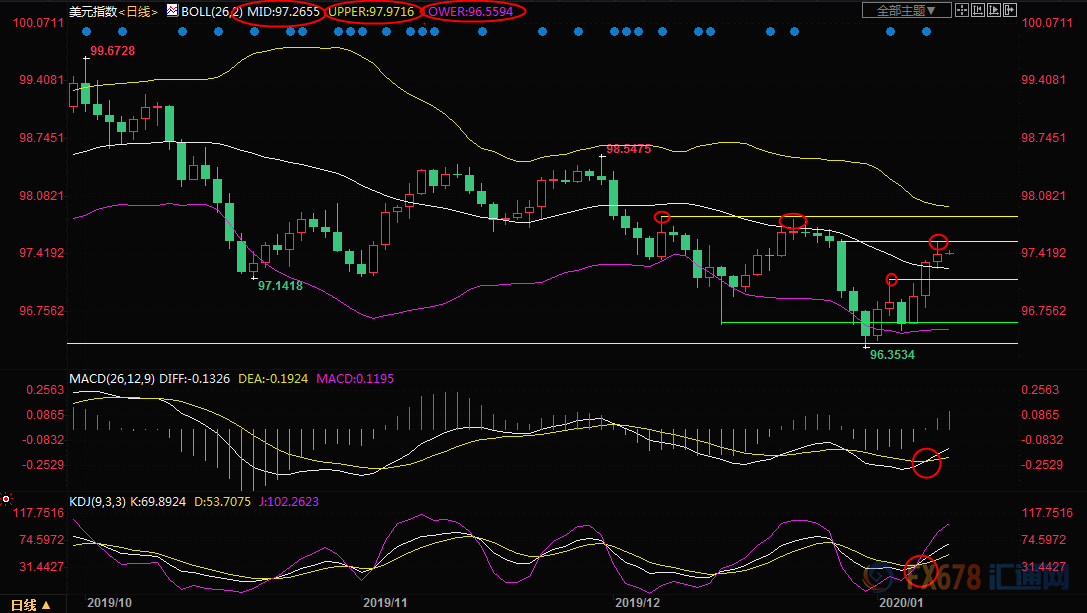Click the 2019/12 date on the time axis
The image size is (1087, 613).
pos(638,603)
